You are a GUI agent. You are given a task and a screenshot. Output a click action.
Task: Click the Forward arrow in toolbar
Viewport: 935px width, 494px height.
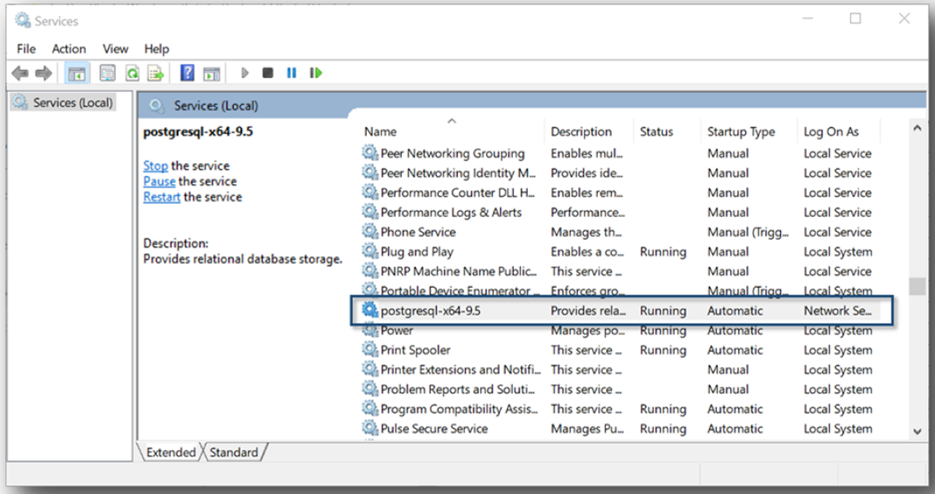pos(43,73)
